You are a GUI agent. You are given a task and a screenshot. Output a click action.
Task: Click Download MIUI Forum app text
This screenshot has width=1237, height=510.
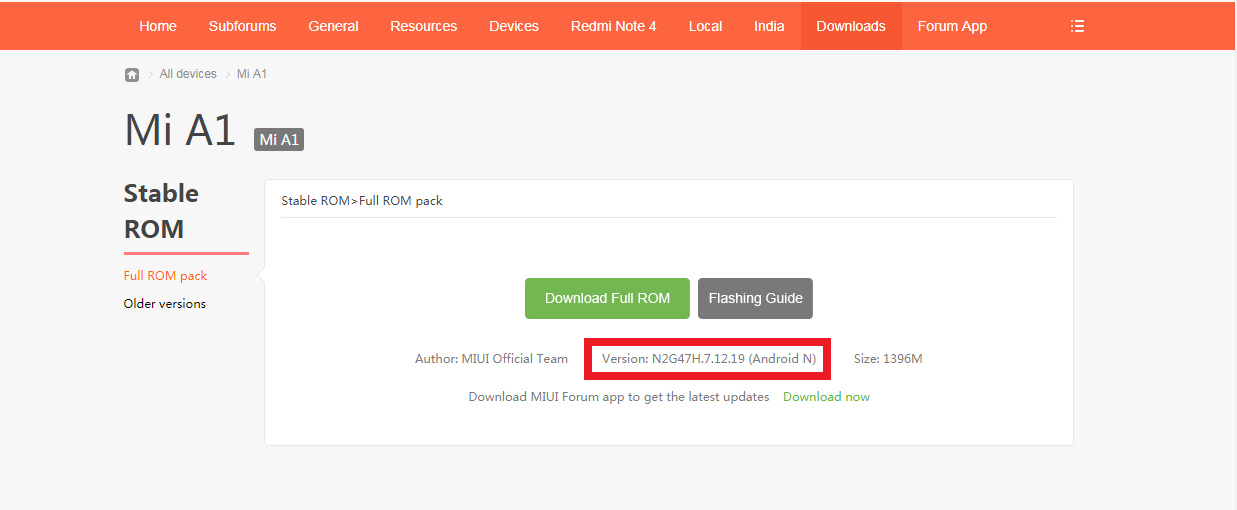619,397
